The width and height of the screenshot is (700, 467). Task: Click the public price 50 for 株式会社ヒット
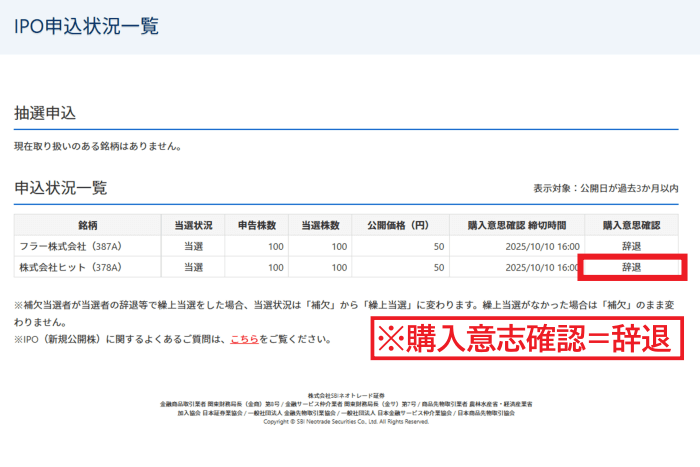[x=438, y=267]
